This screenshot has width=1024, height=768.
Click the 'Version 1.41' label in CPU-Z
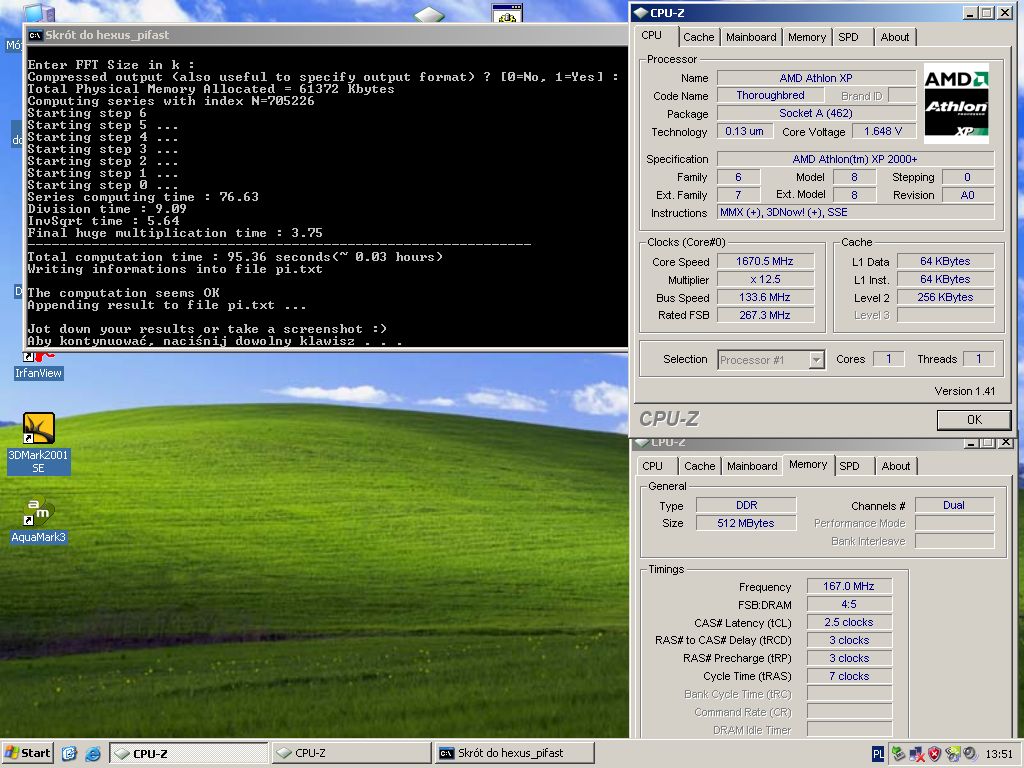click(x=965, y=391)
